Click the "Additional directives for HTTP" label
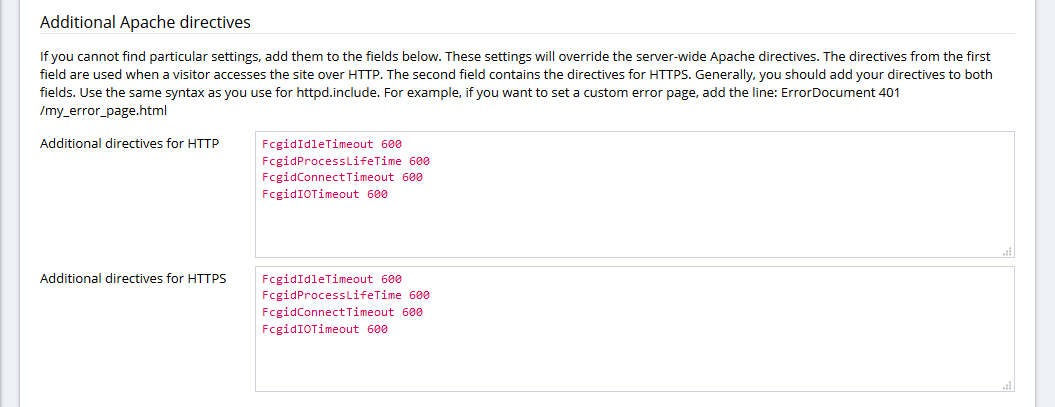The height and width of the screenshot is (407, 1055). click(129, 143)
